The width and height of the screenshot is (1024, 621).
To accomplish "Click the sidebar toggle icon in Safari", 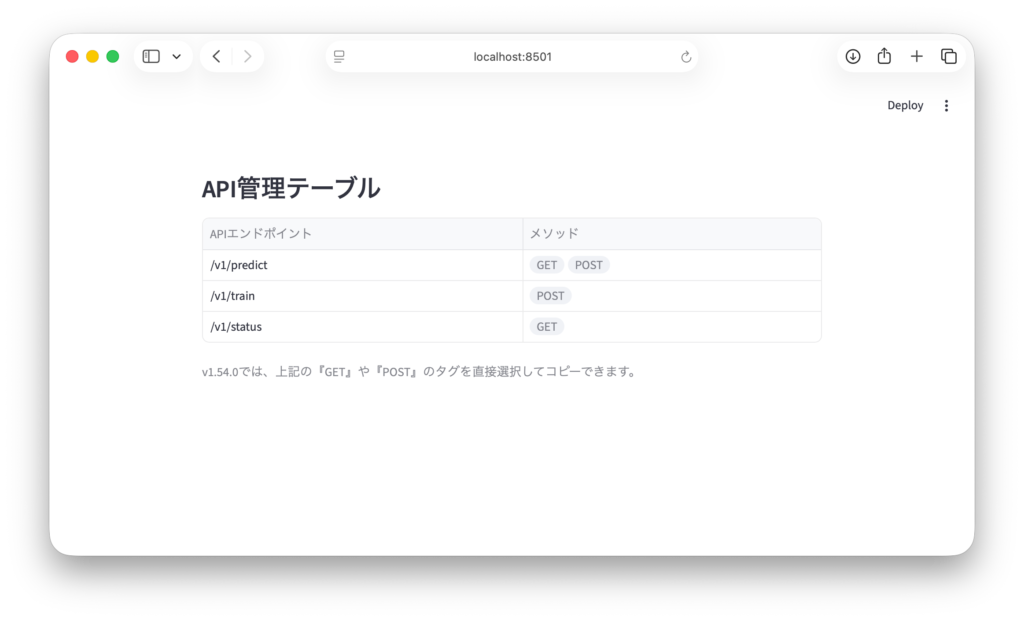I will [x=151, y=57].
